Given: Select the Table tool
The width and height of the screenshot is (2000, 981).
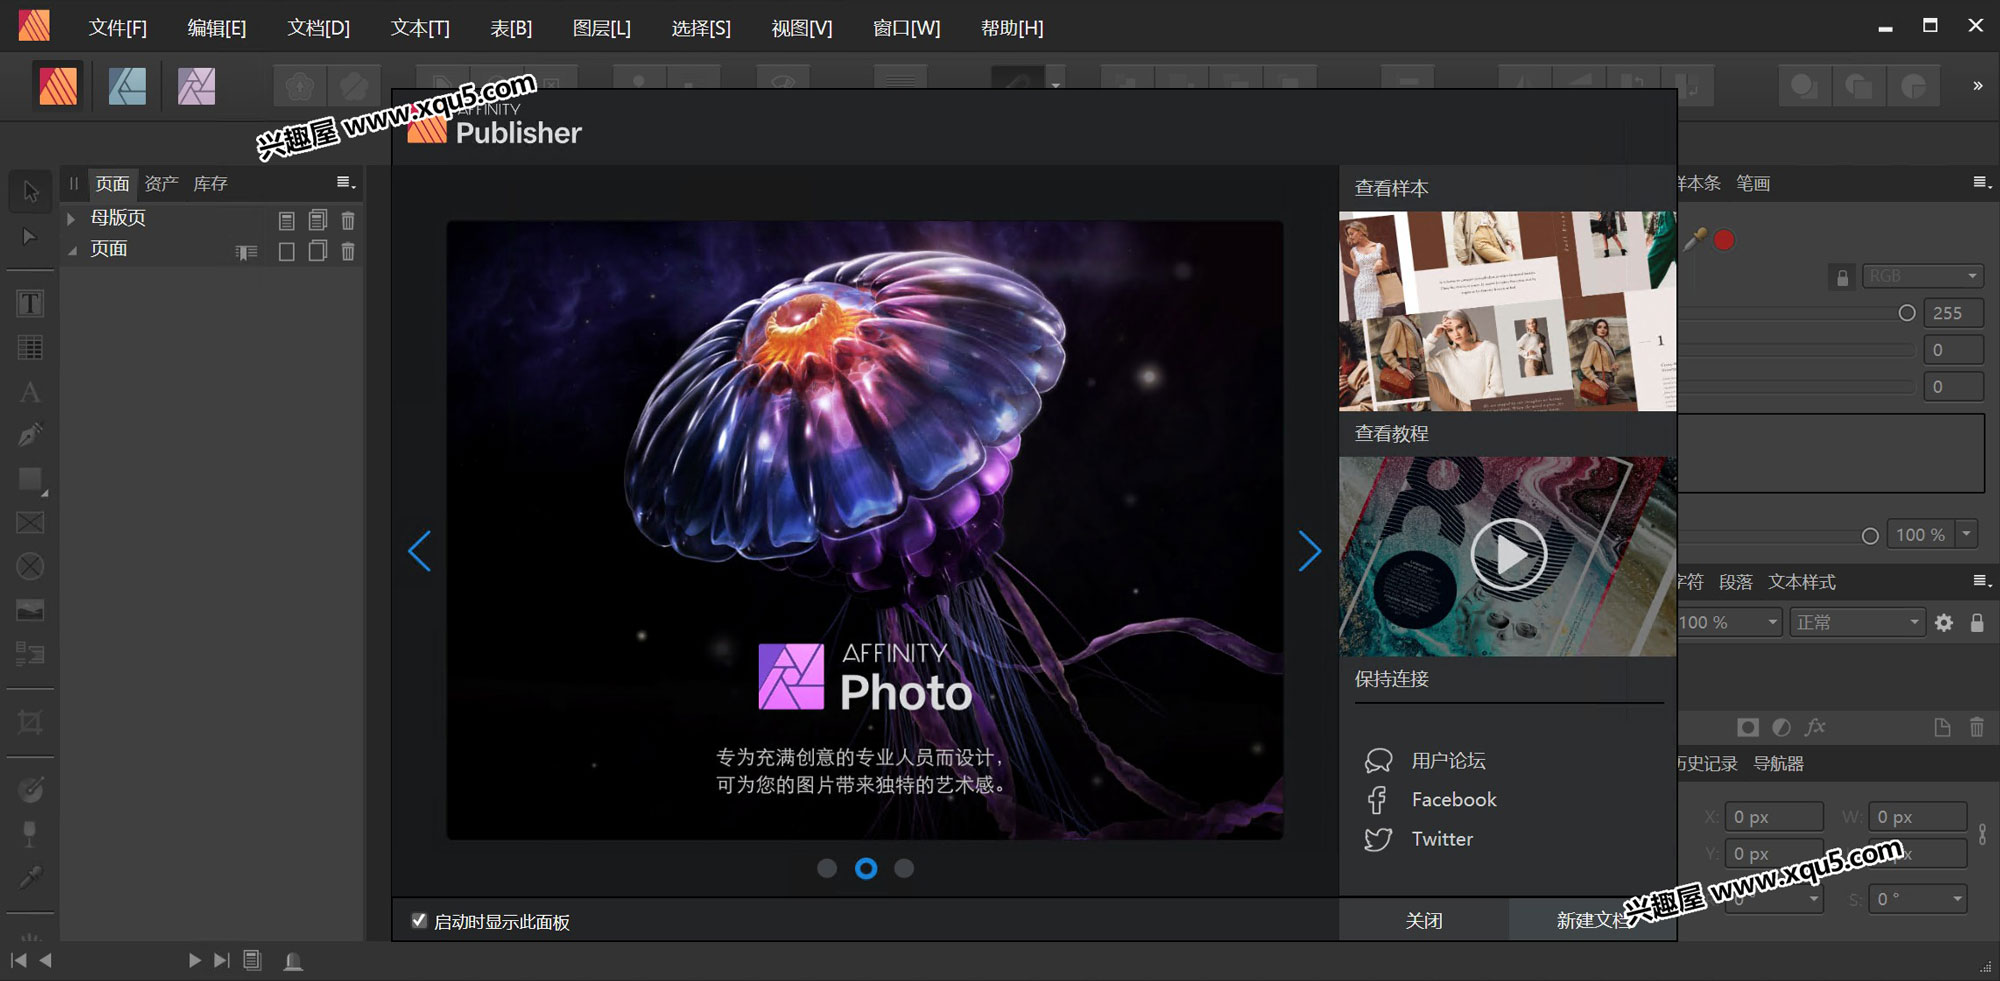Looking at the screenshot, I should pyautogui.click(x=30, y=348).
